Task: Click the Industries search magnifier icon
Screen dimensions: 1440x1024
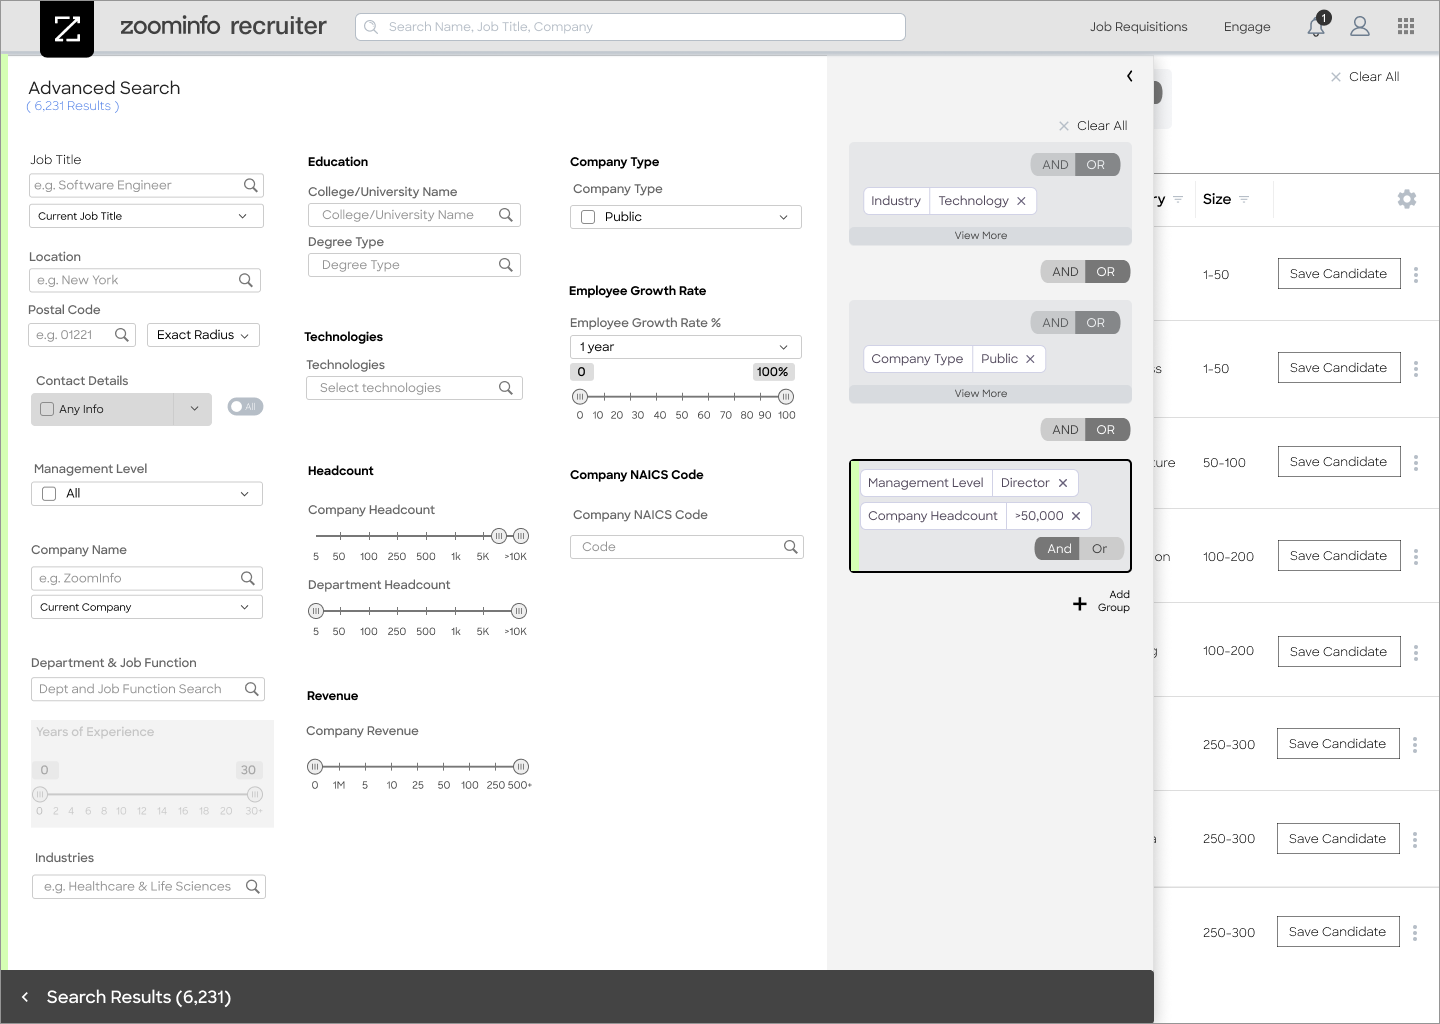Action: pos(253,886)
